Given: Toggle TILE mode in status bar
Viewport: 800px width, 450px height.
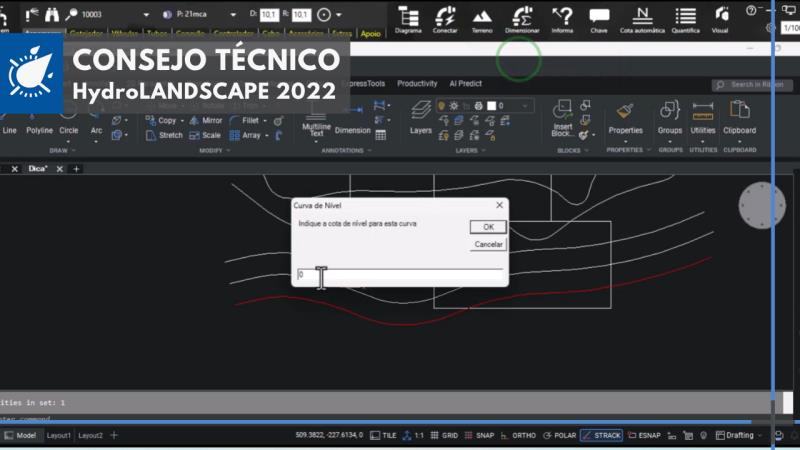Looking at the screenshot, I should tap(383, 435).
